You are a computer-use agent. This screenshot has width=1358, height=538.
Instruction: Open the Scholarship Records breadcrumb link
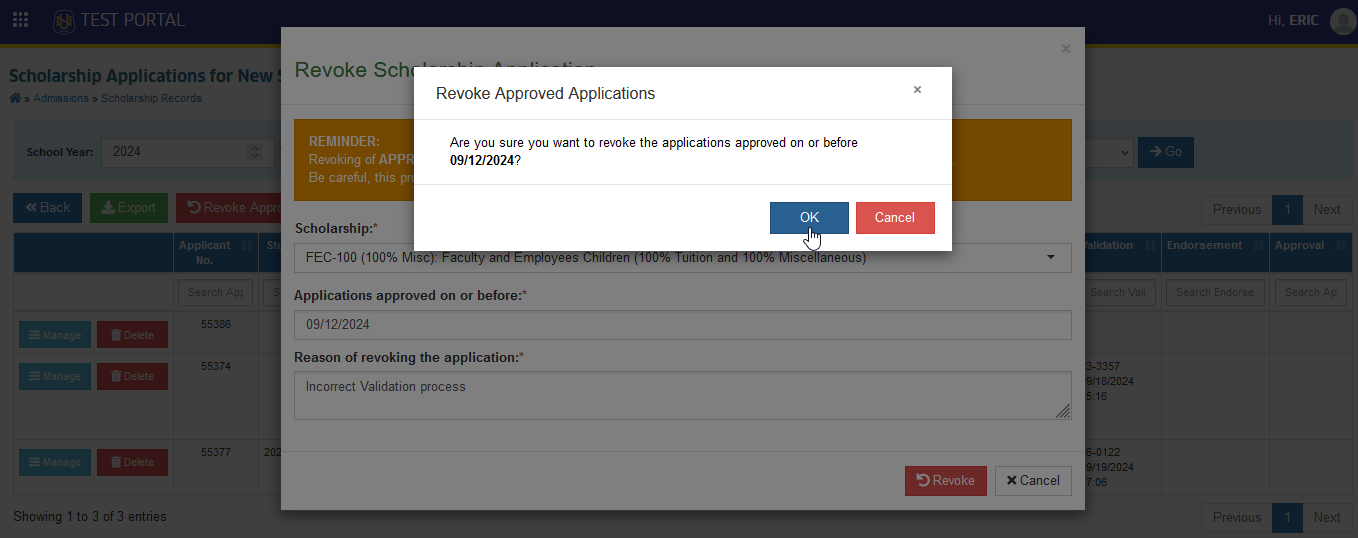151,98
